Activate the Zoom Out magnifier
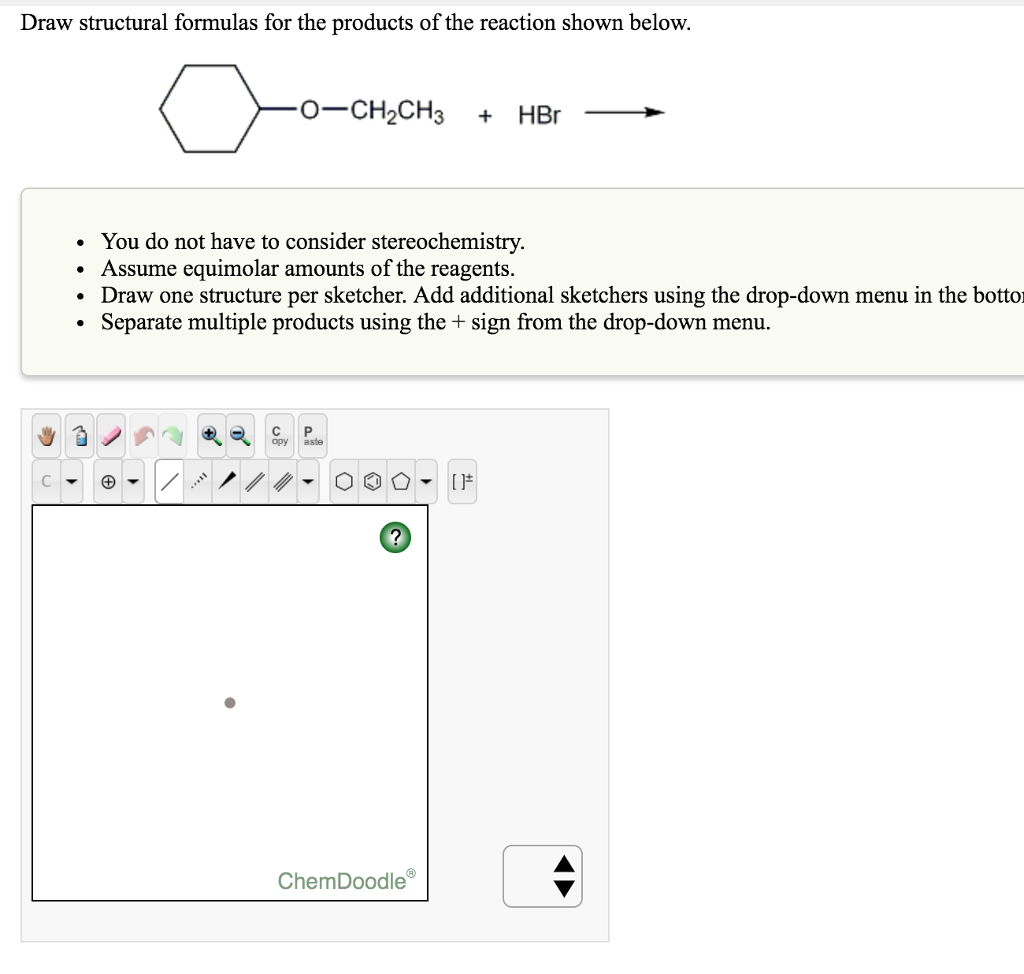This screenshot has width=1024, height=974. point(238,435)
